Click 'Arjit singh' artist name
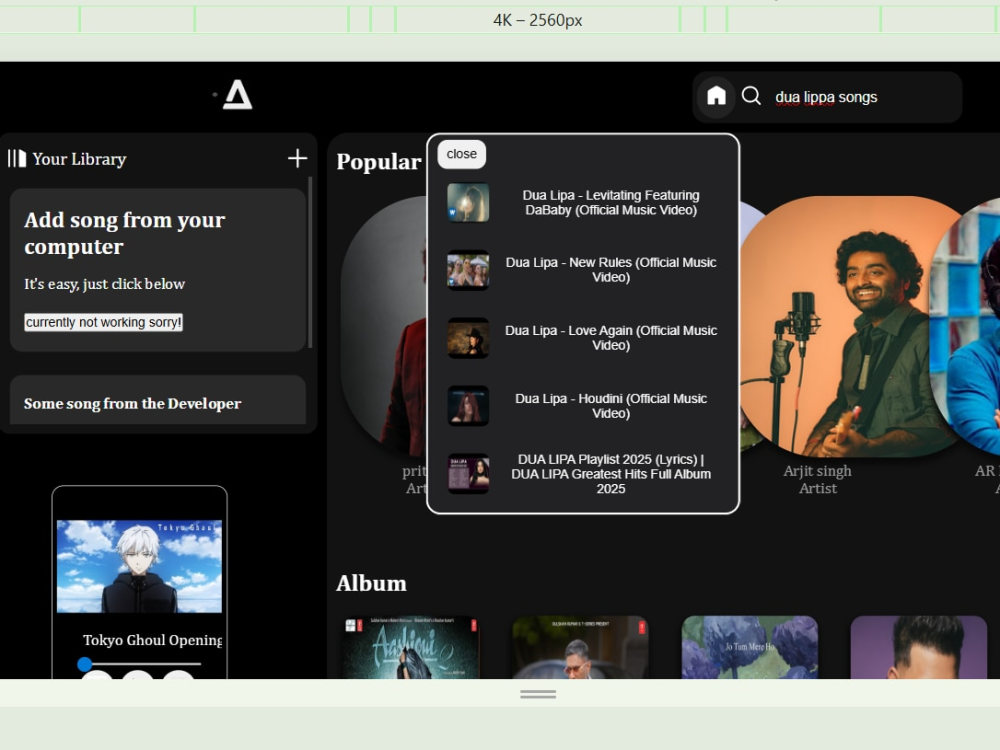This screenshot has height=750, width=1000. coord(817,471)
